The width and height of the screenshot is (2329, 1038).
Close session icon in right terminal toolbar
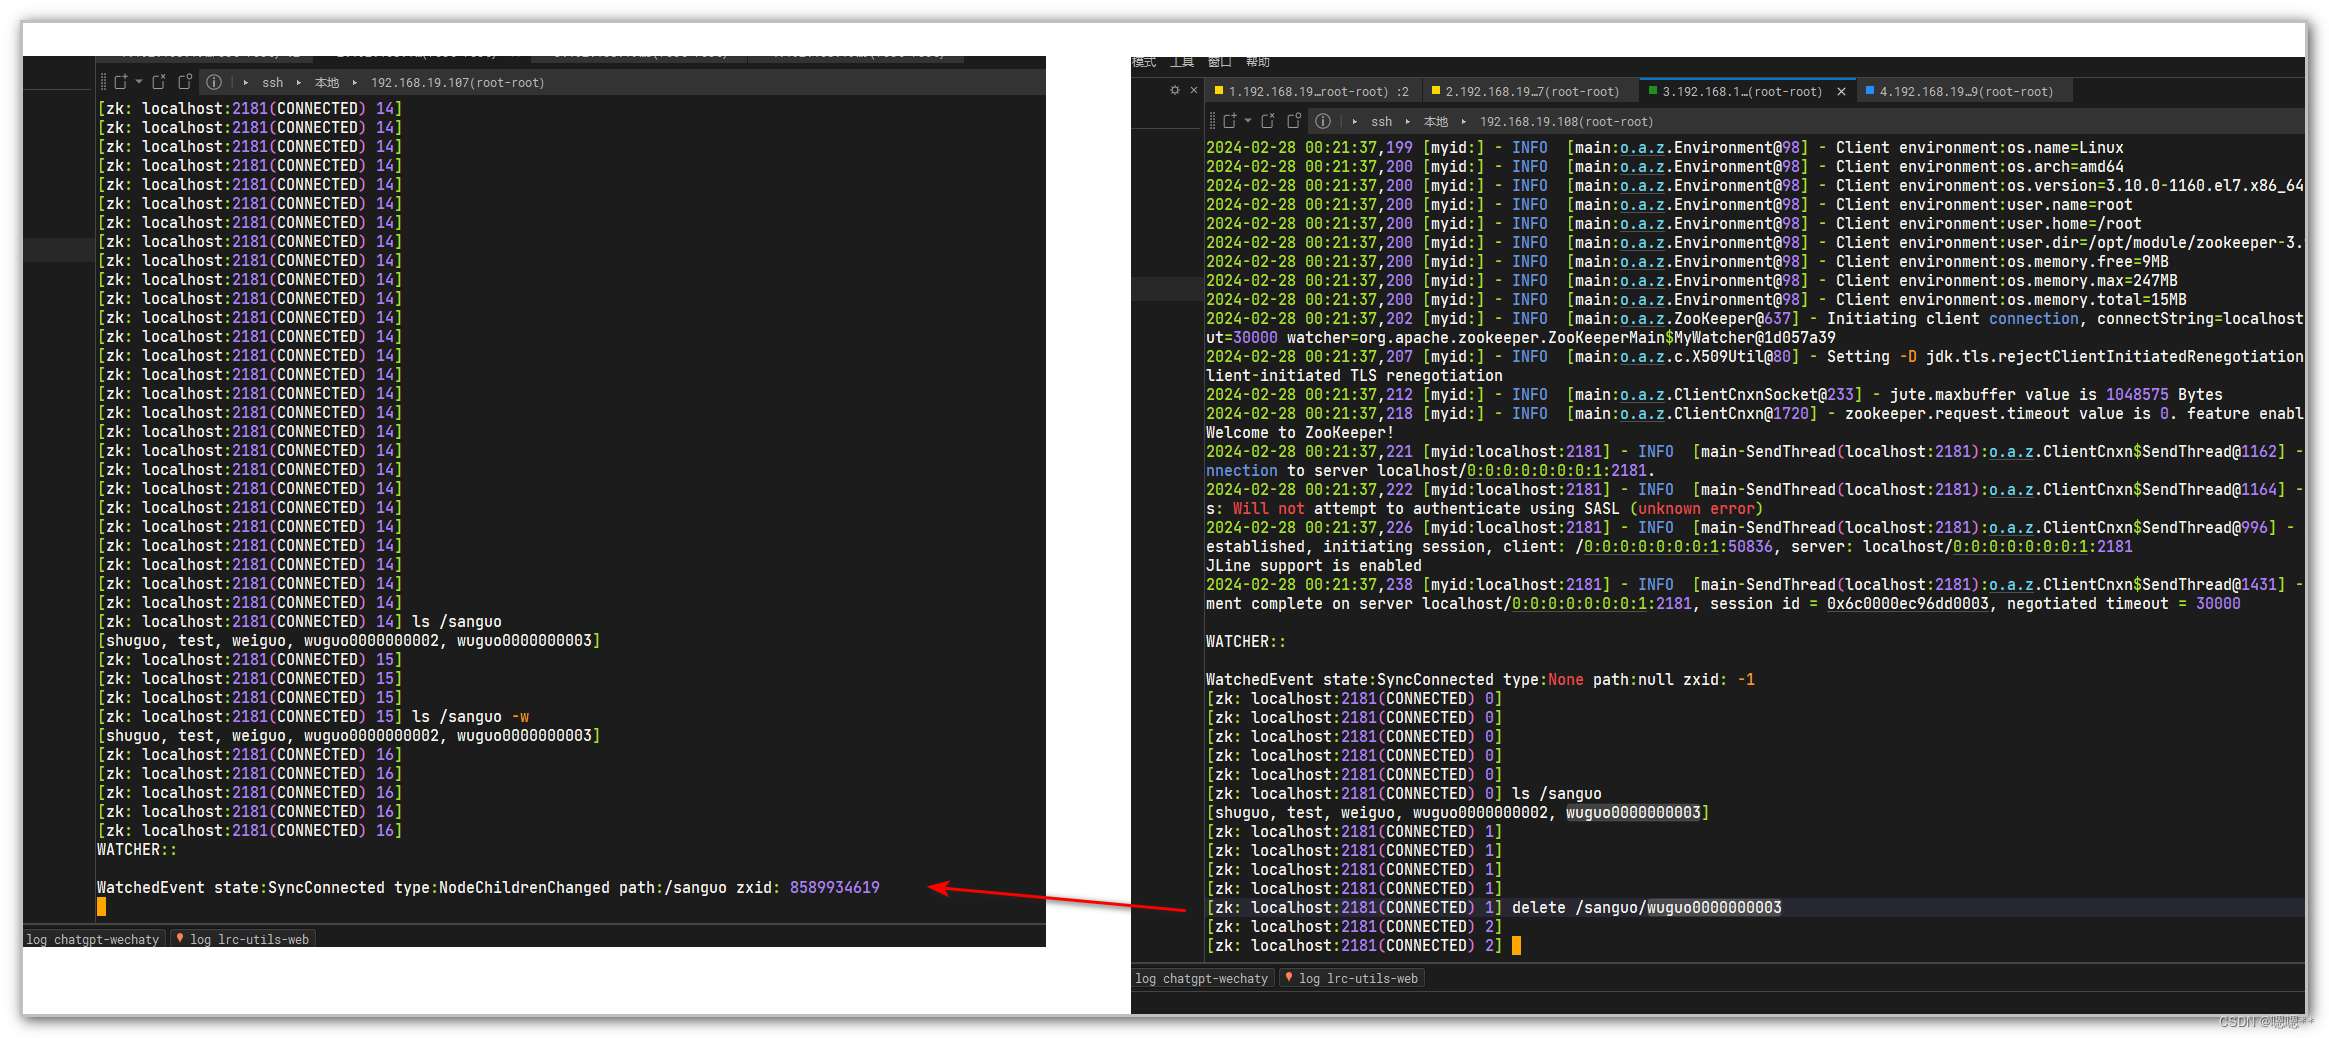(x=1268, y=121)
